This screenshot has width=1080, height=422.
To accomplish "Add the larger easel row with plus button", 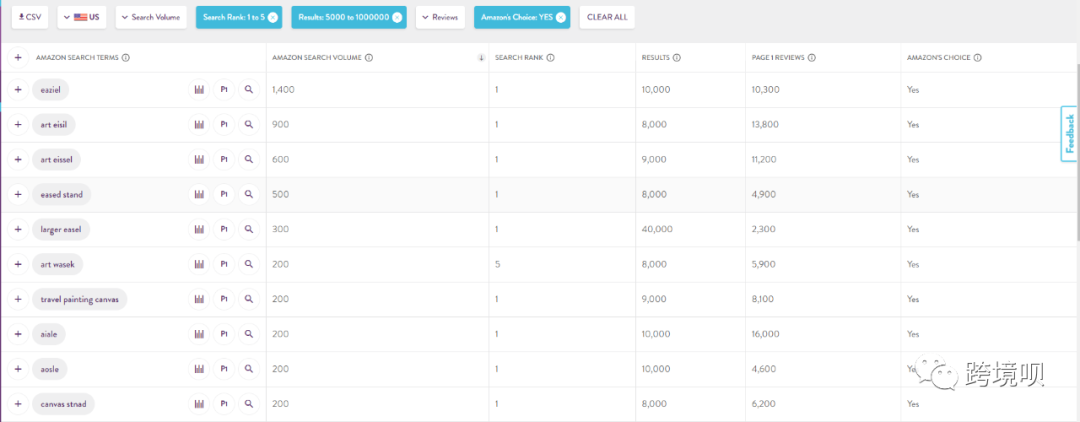I will tap(18, 229).
